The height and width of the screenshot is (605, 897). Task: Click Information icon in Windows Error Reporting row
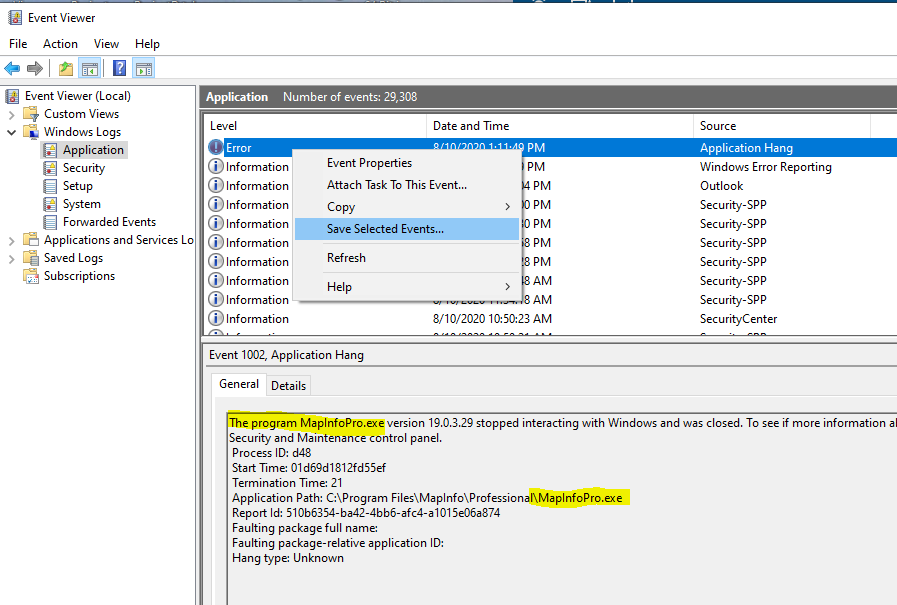point(216,166)
